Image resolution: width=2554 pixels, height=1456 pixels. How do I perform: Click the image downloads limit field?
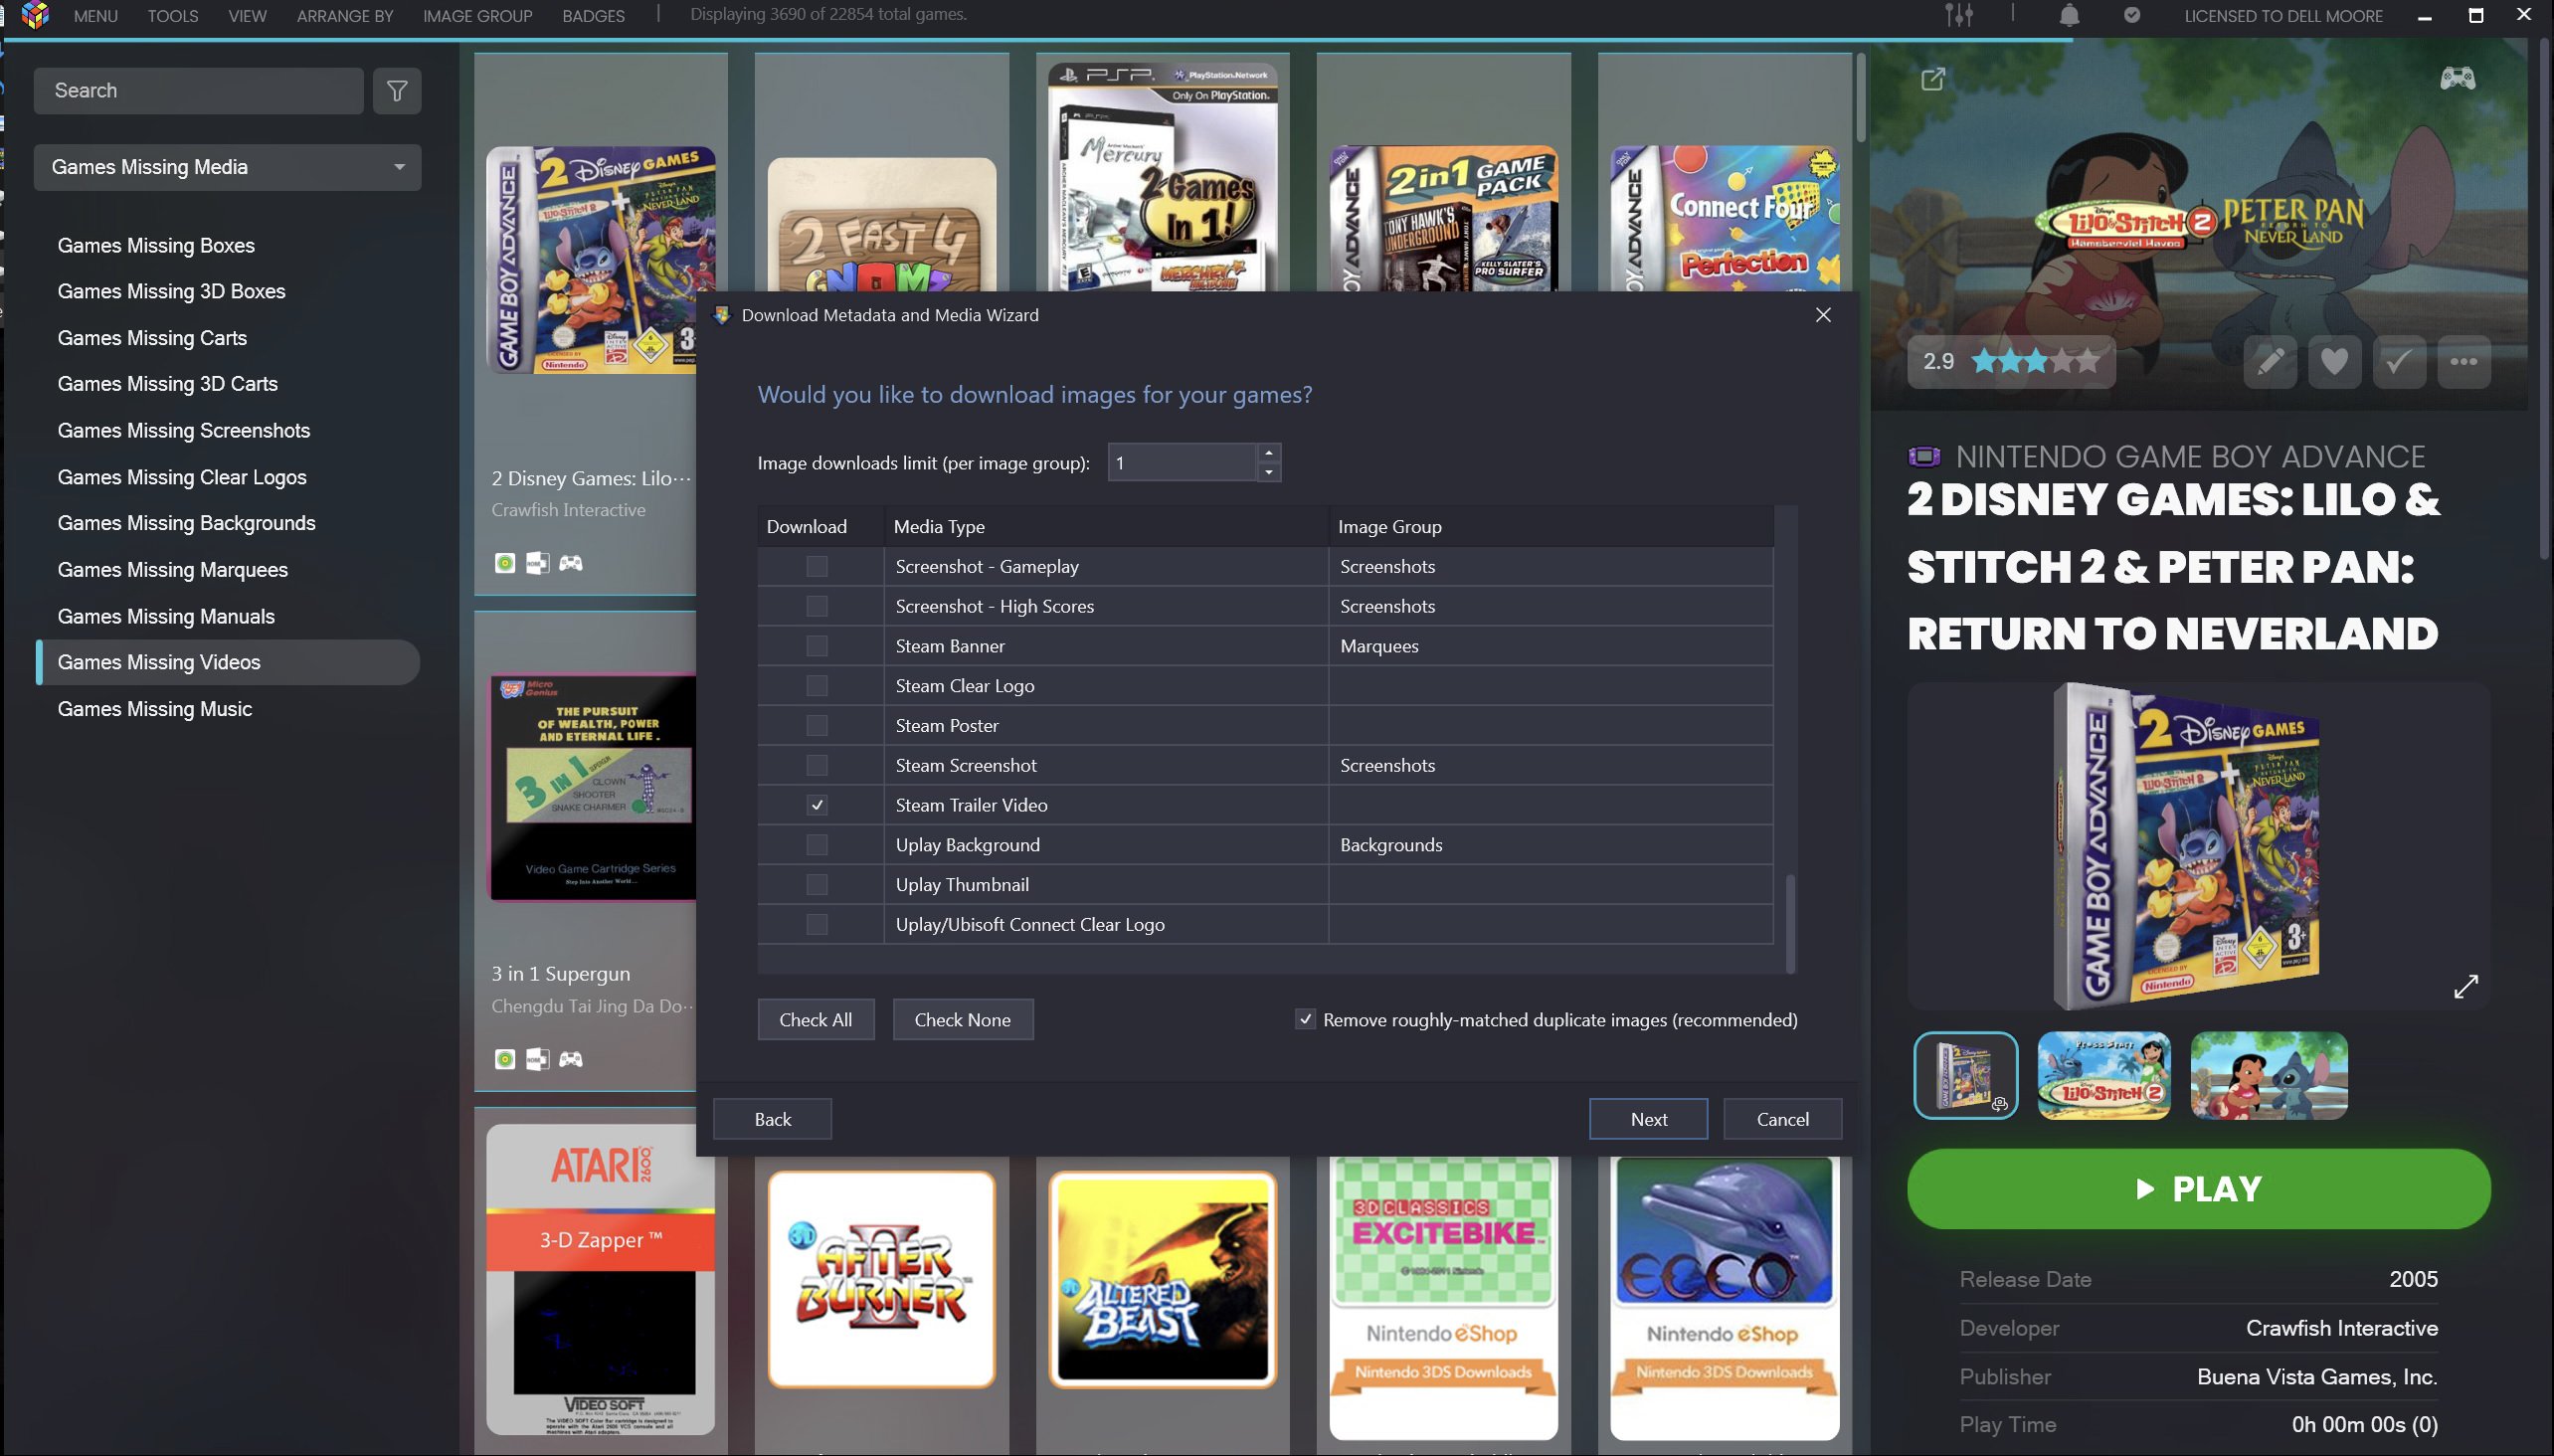point(1182,462)
